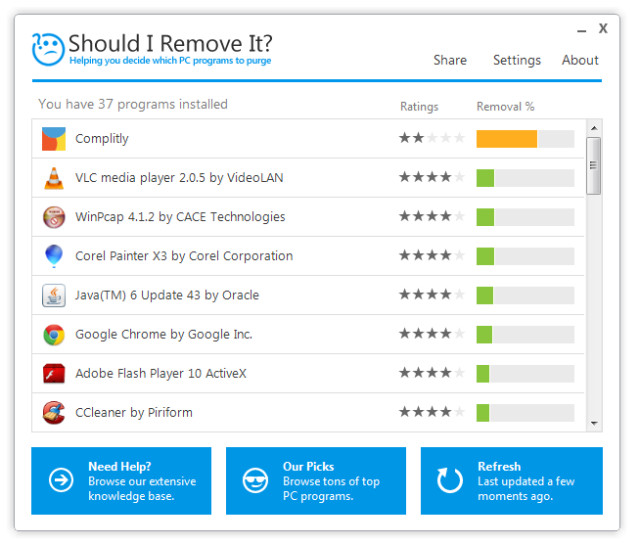Click Adobe Flash Player's star rating
The height and width of the screenshot is (545, 640).
click(x=432, y=373)
